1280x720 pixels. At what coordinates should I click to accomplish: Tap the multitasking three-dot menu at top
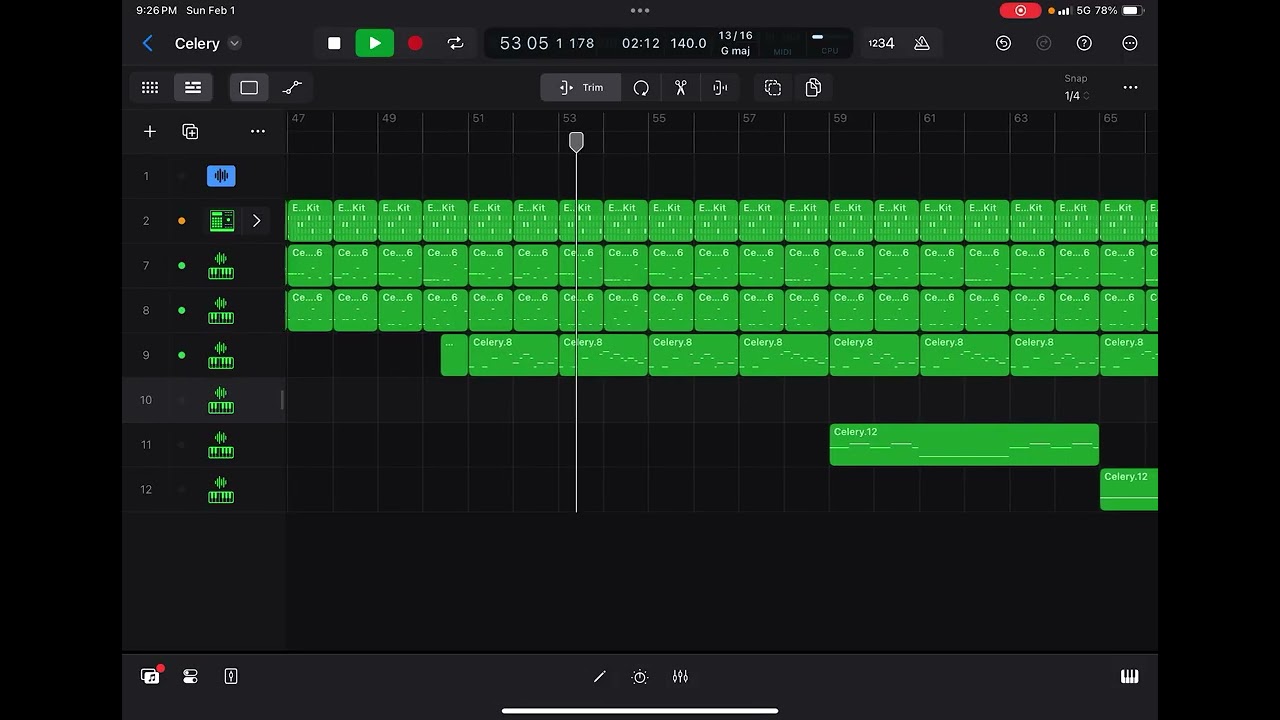pos(640,11)
